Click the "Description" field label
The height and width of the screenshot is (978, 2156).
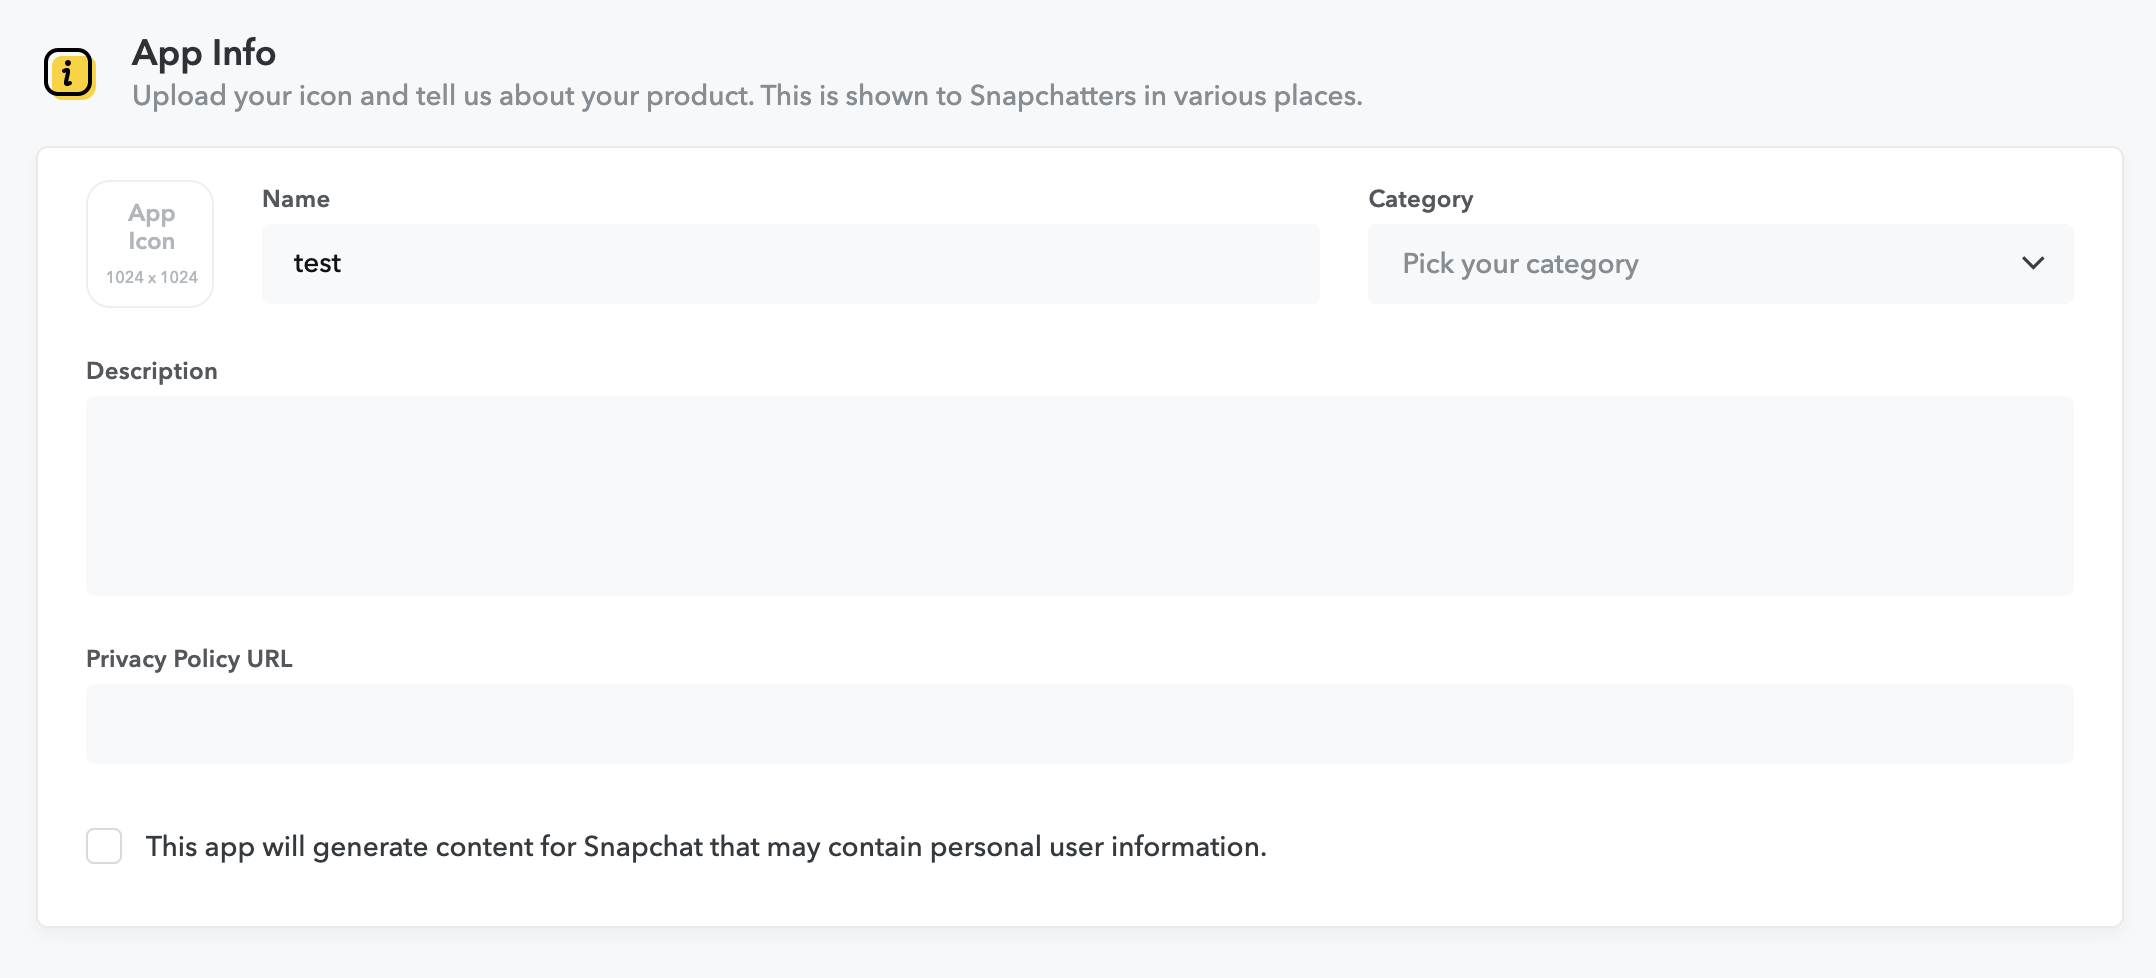click(152, 371)
